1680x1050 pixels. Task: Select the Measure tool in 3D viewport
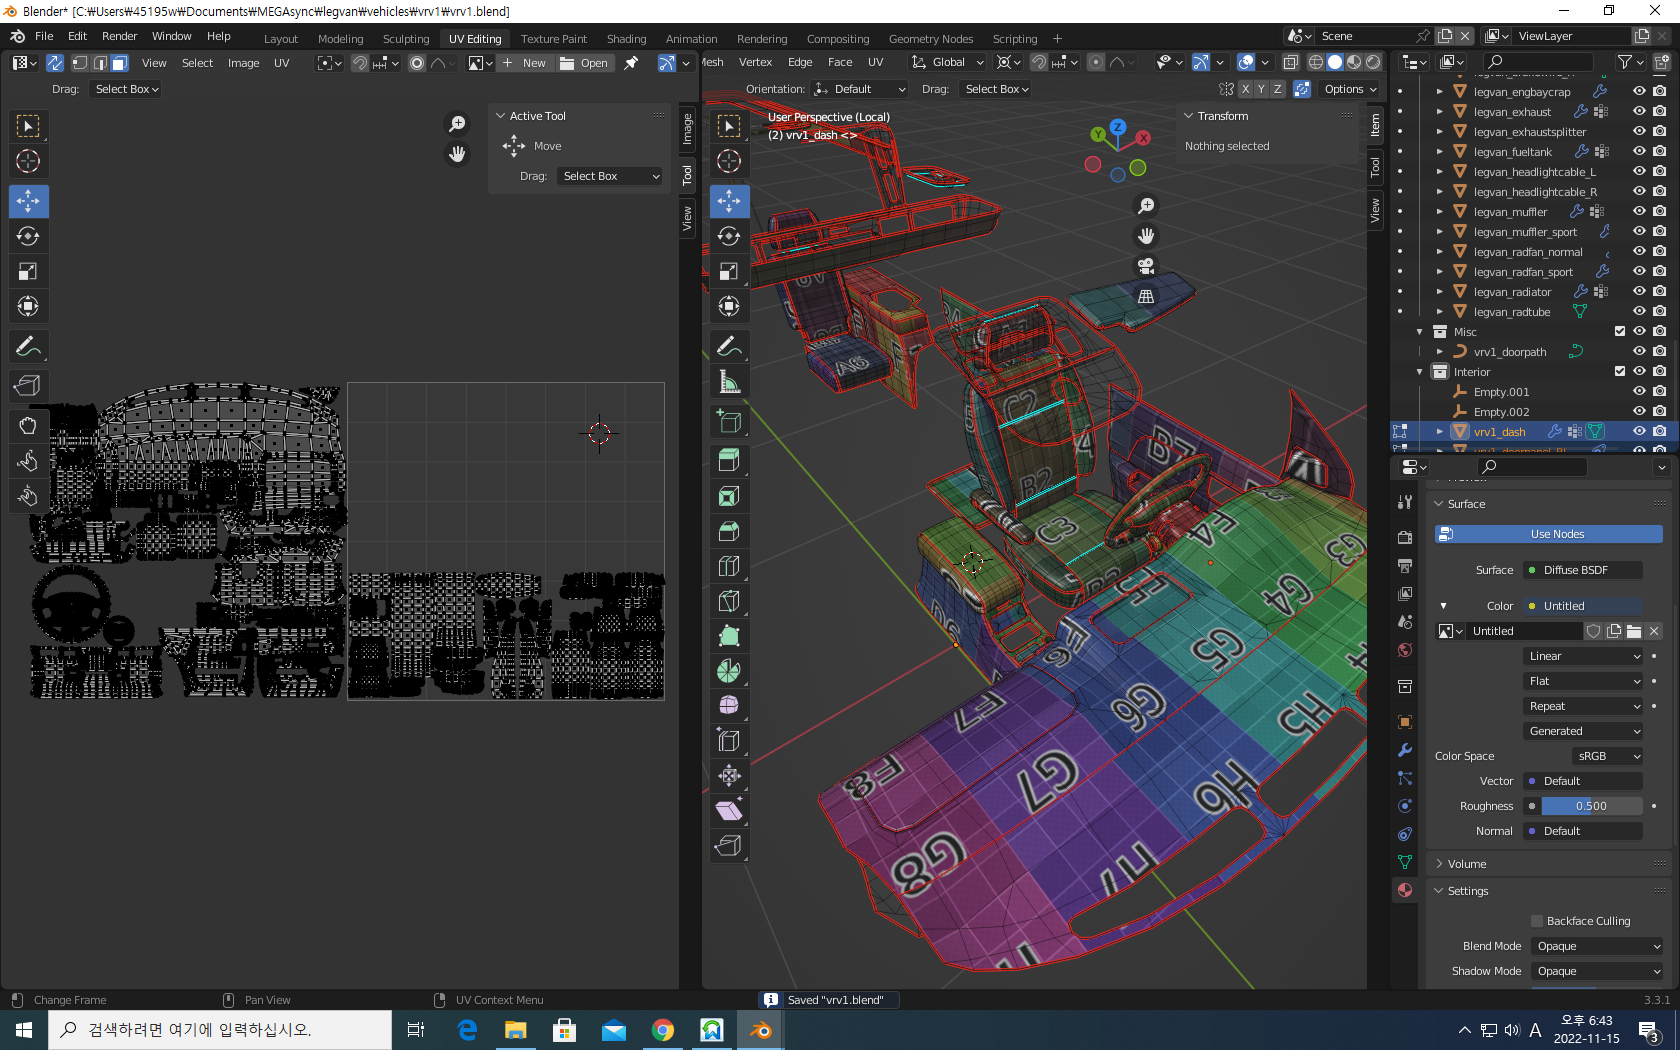point(729,381)
